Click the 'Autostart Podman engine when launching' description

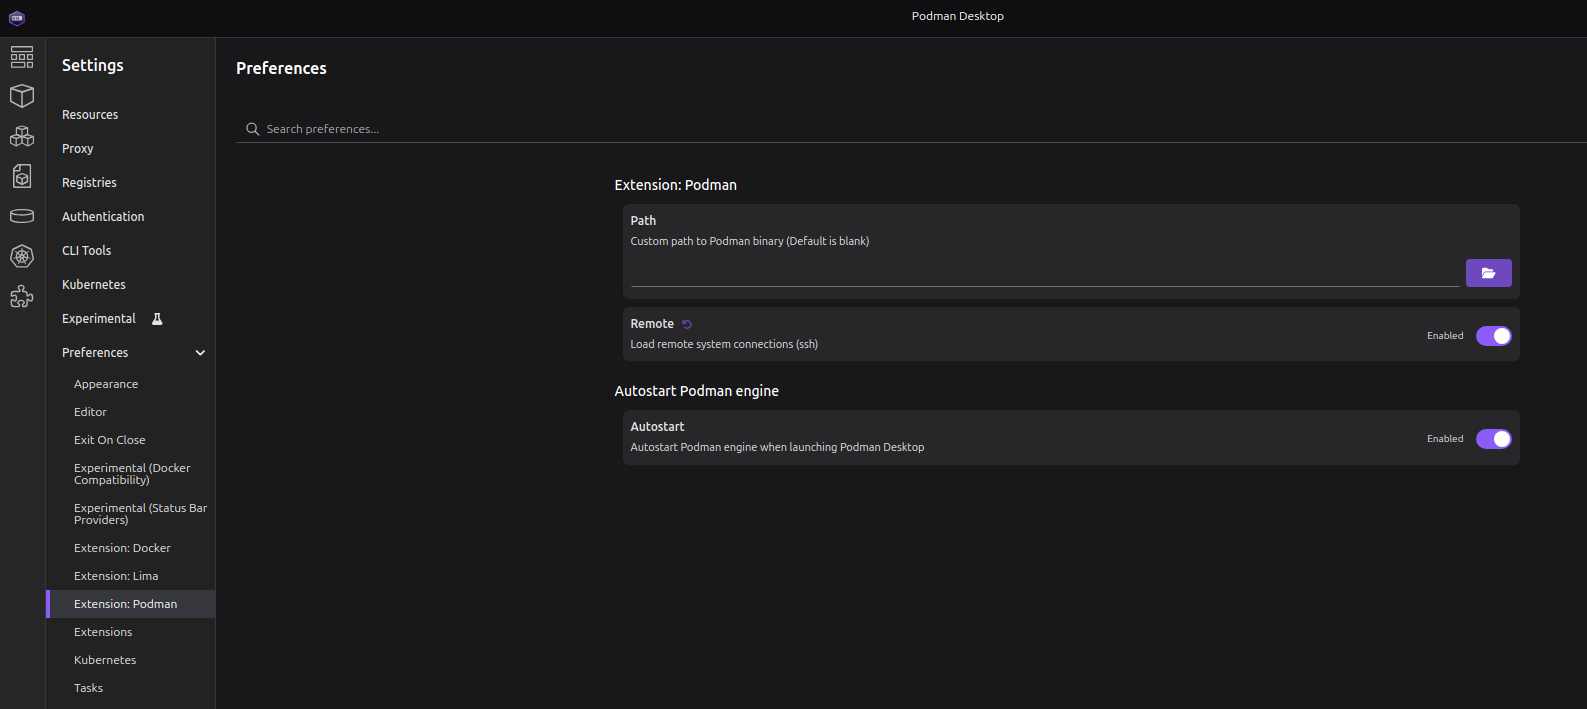pos(777,447)
